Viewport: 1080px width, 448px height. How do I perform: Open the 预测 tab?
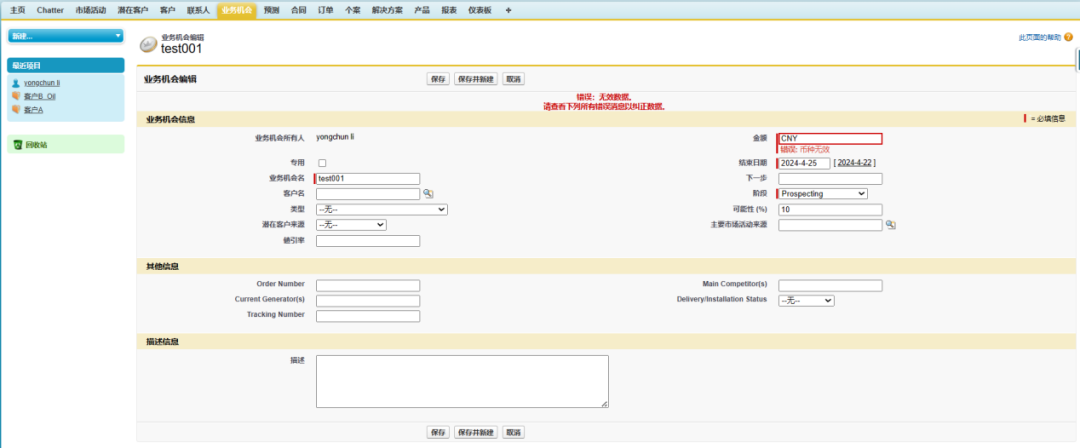(271, 10)
